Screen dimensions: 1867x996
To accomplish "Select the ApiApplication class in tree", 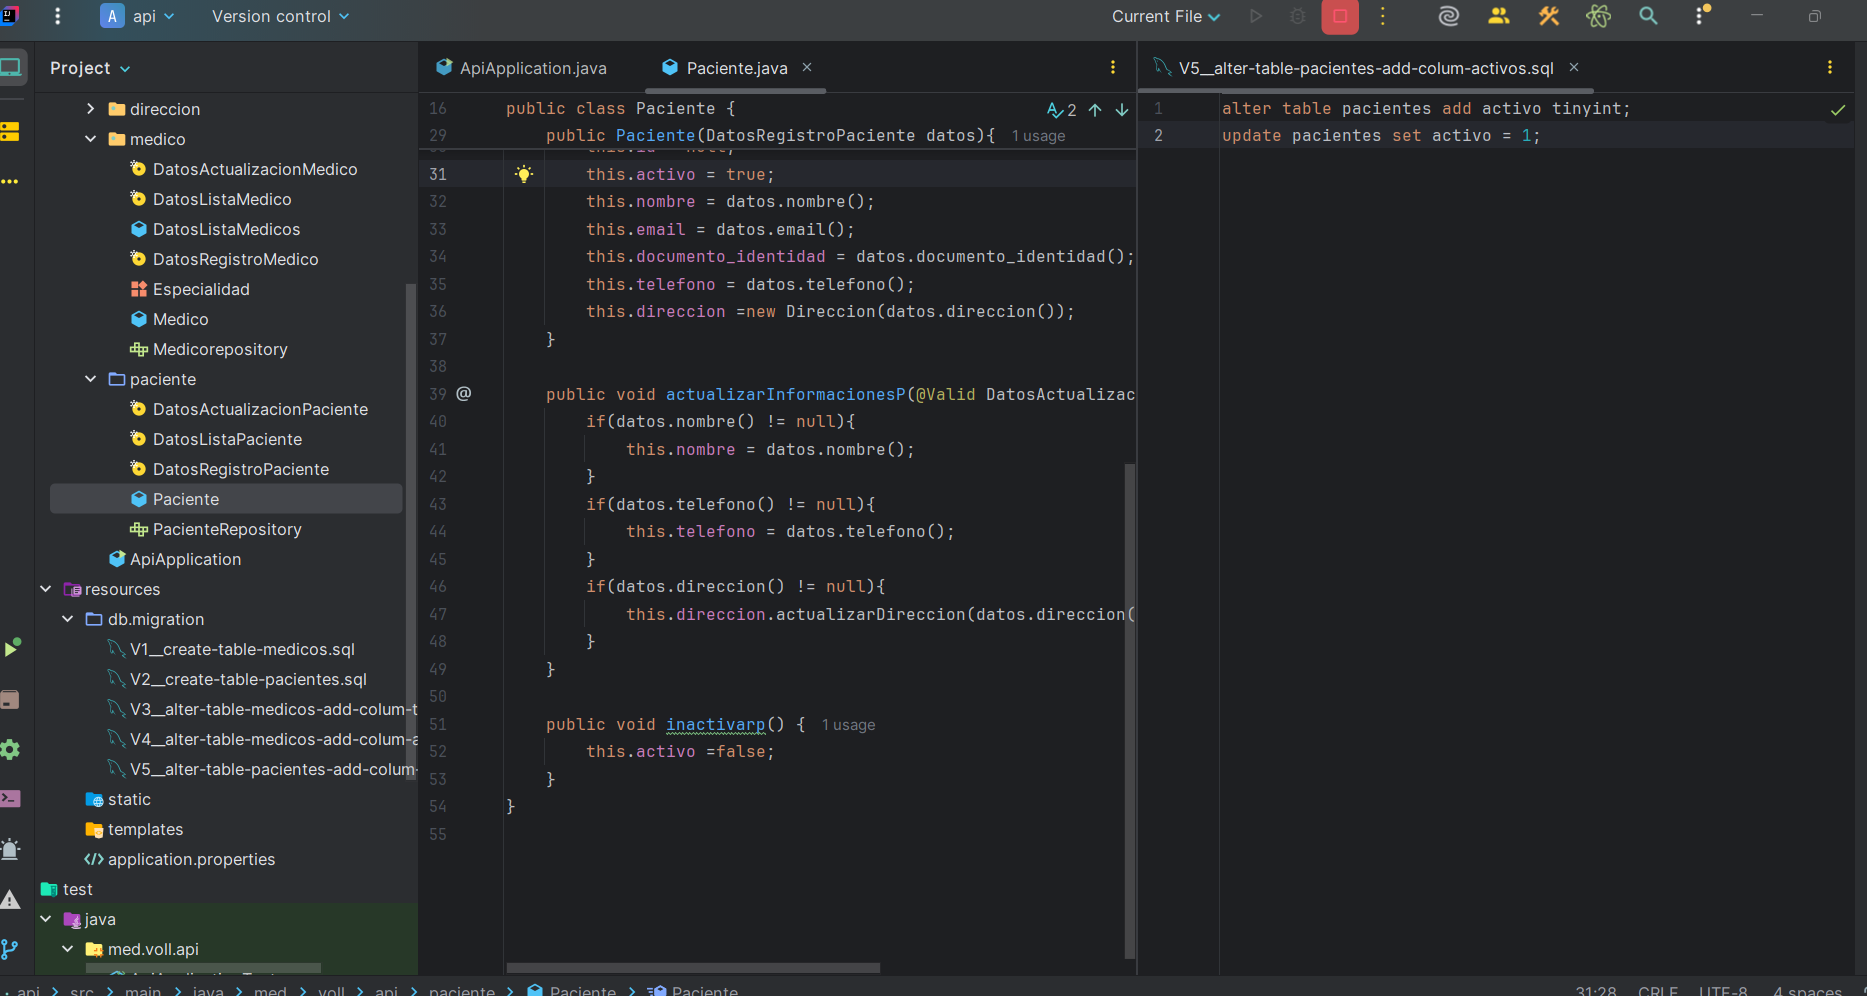I will (174, 559).
